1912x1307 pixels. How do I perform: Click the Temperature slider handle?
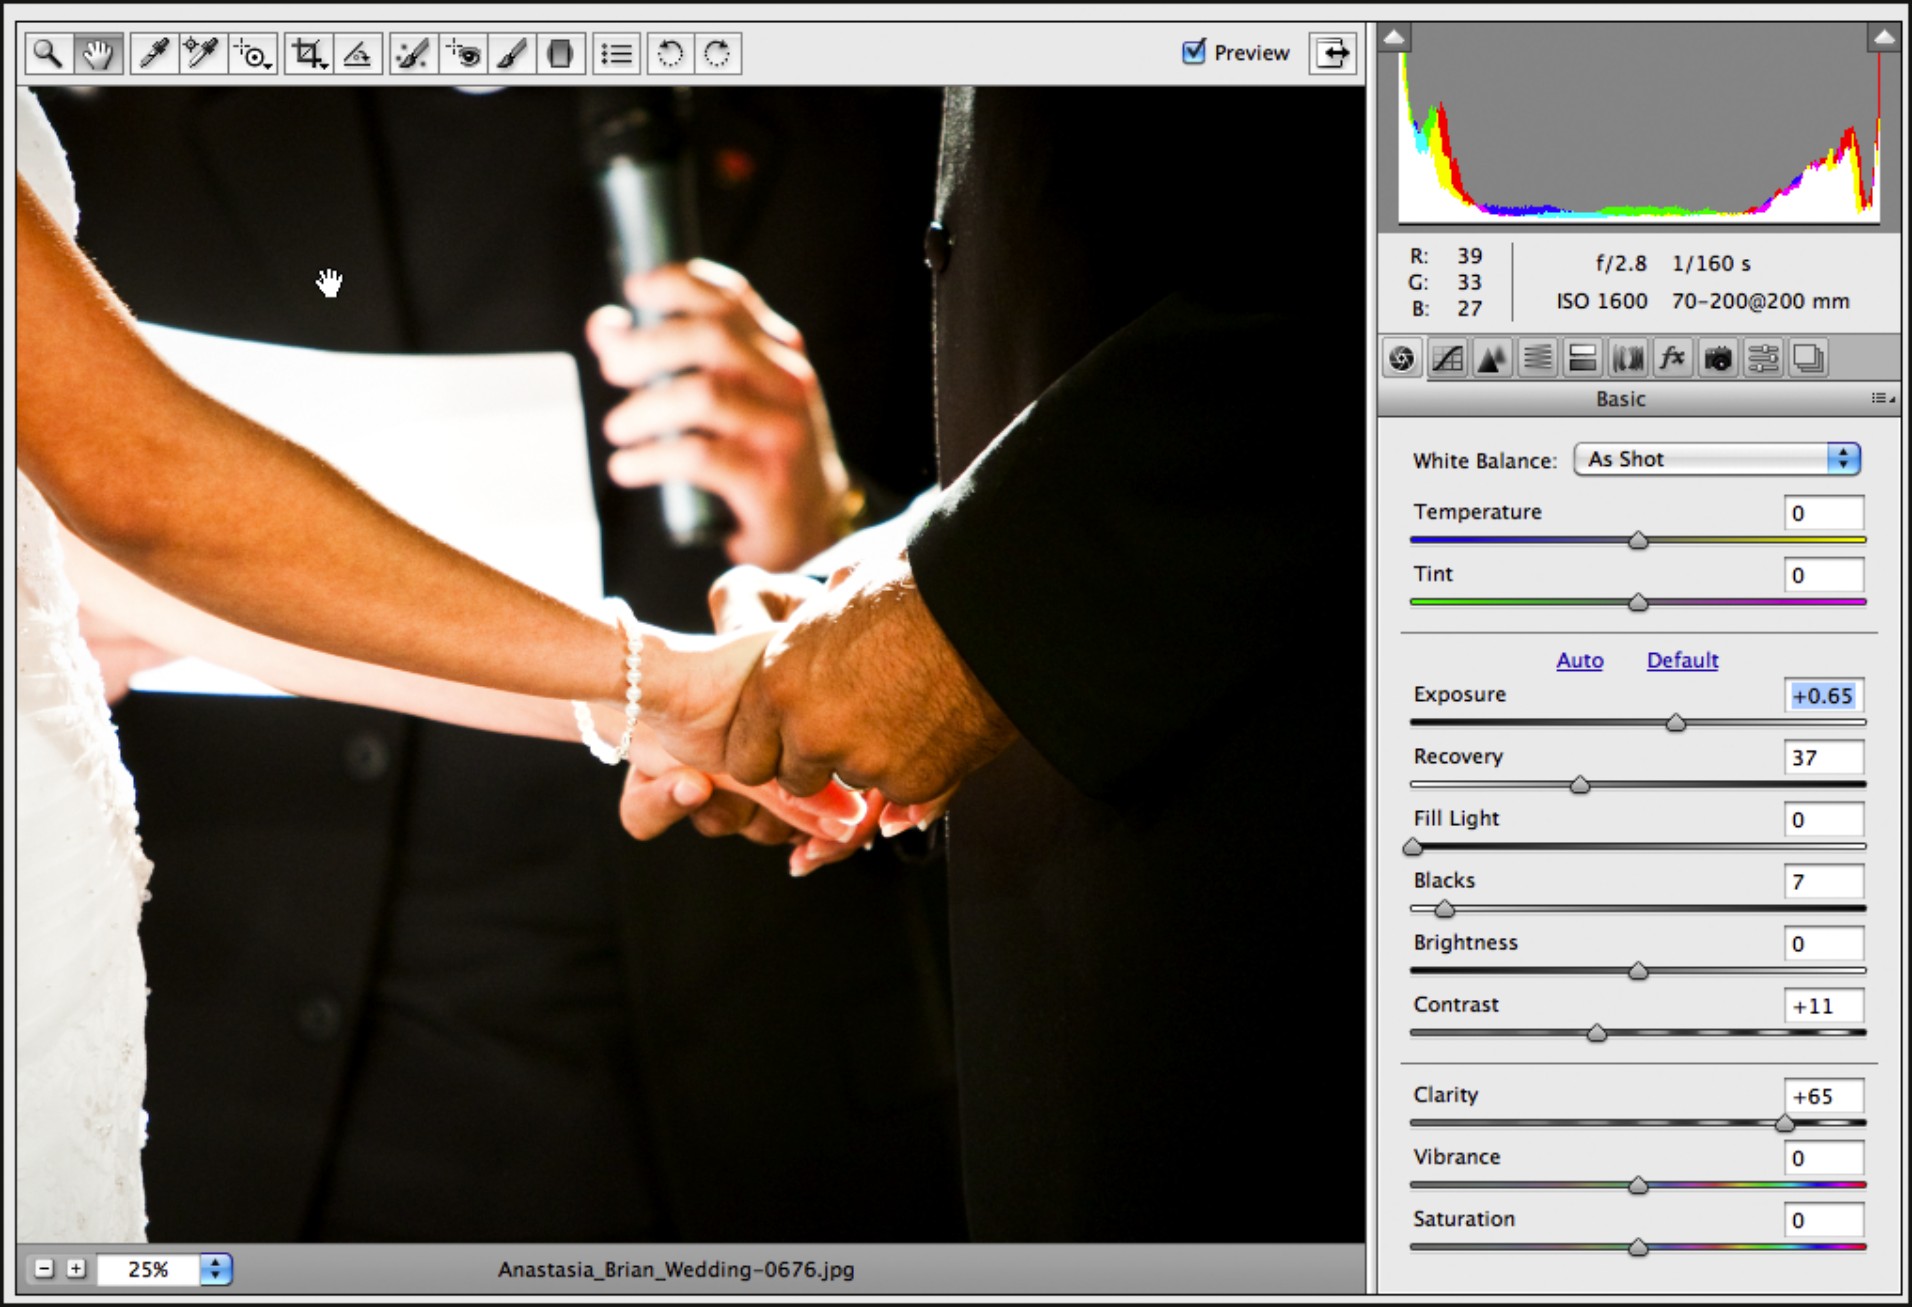(1638, 540)
